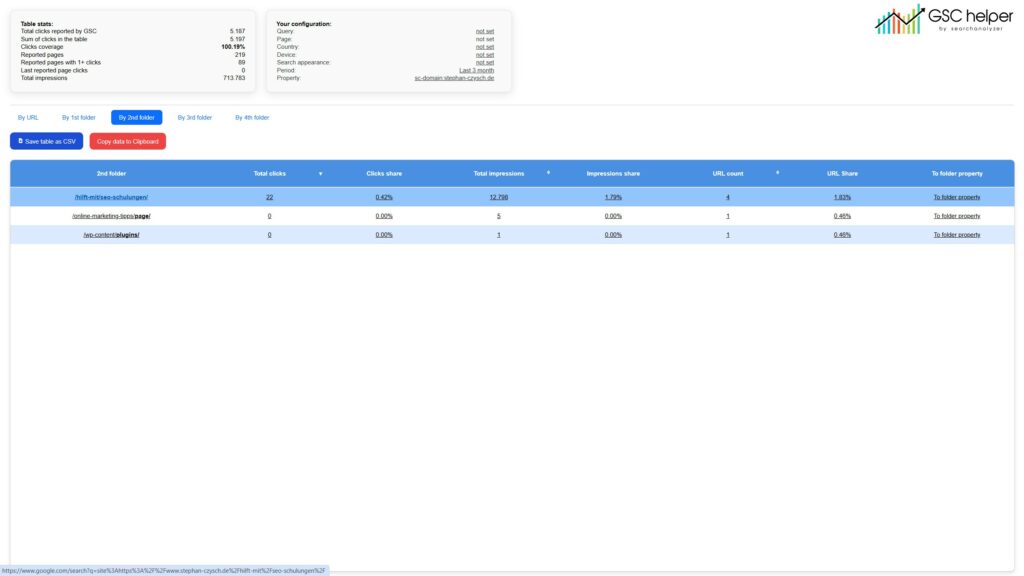
Task: Open To folder property for online-marketing-tipps row
Action: tap(957, 216)
